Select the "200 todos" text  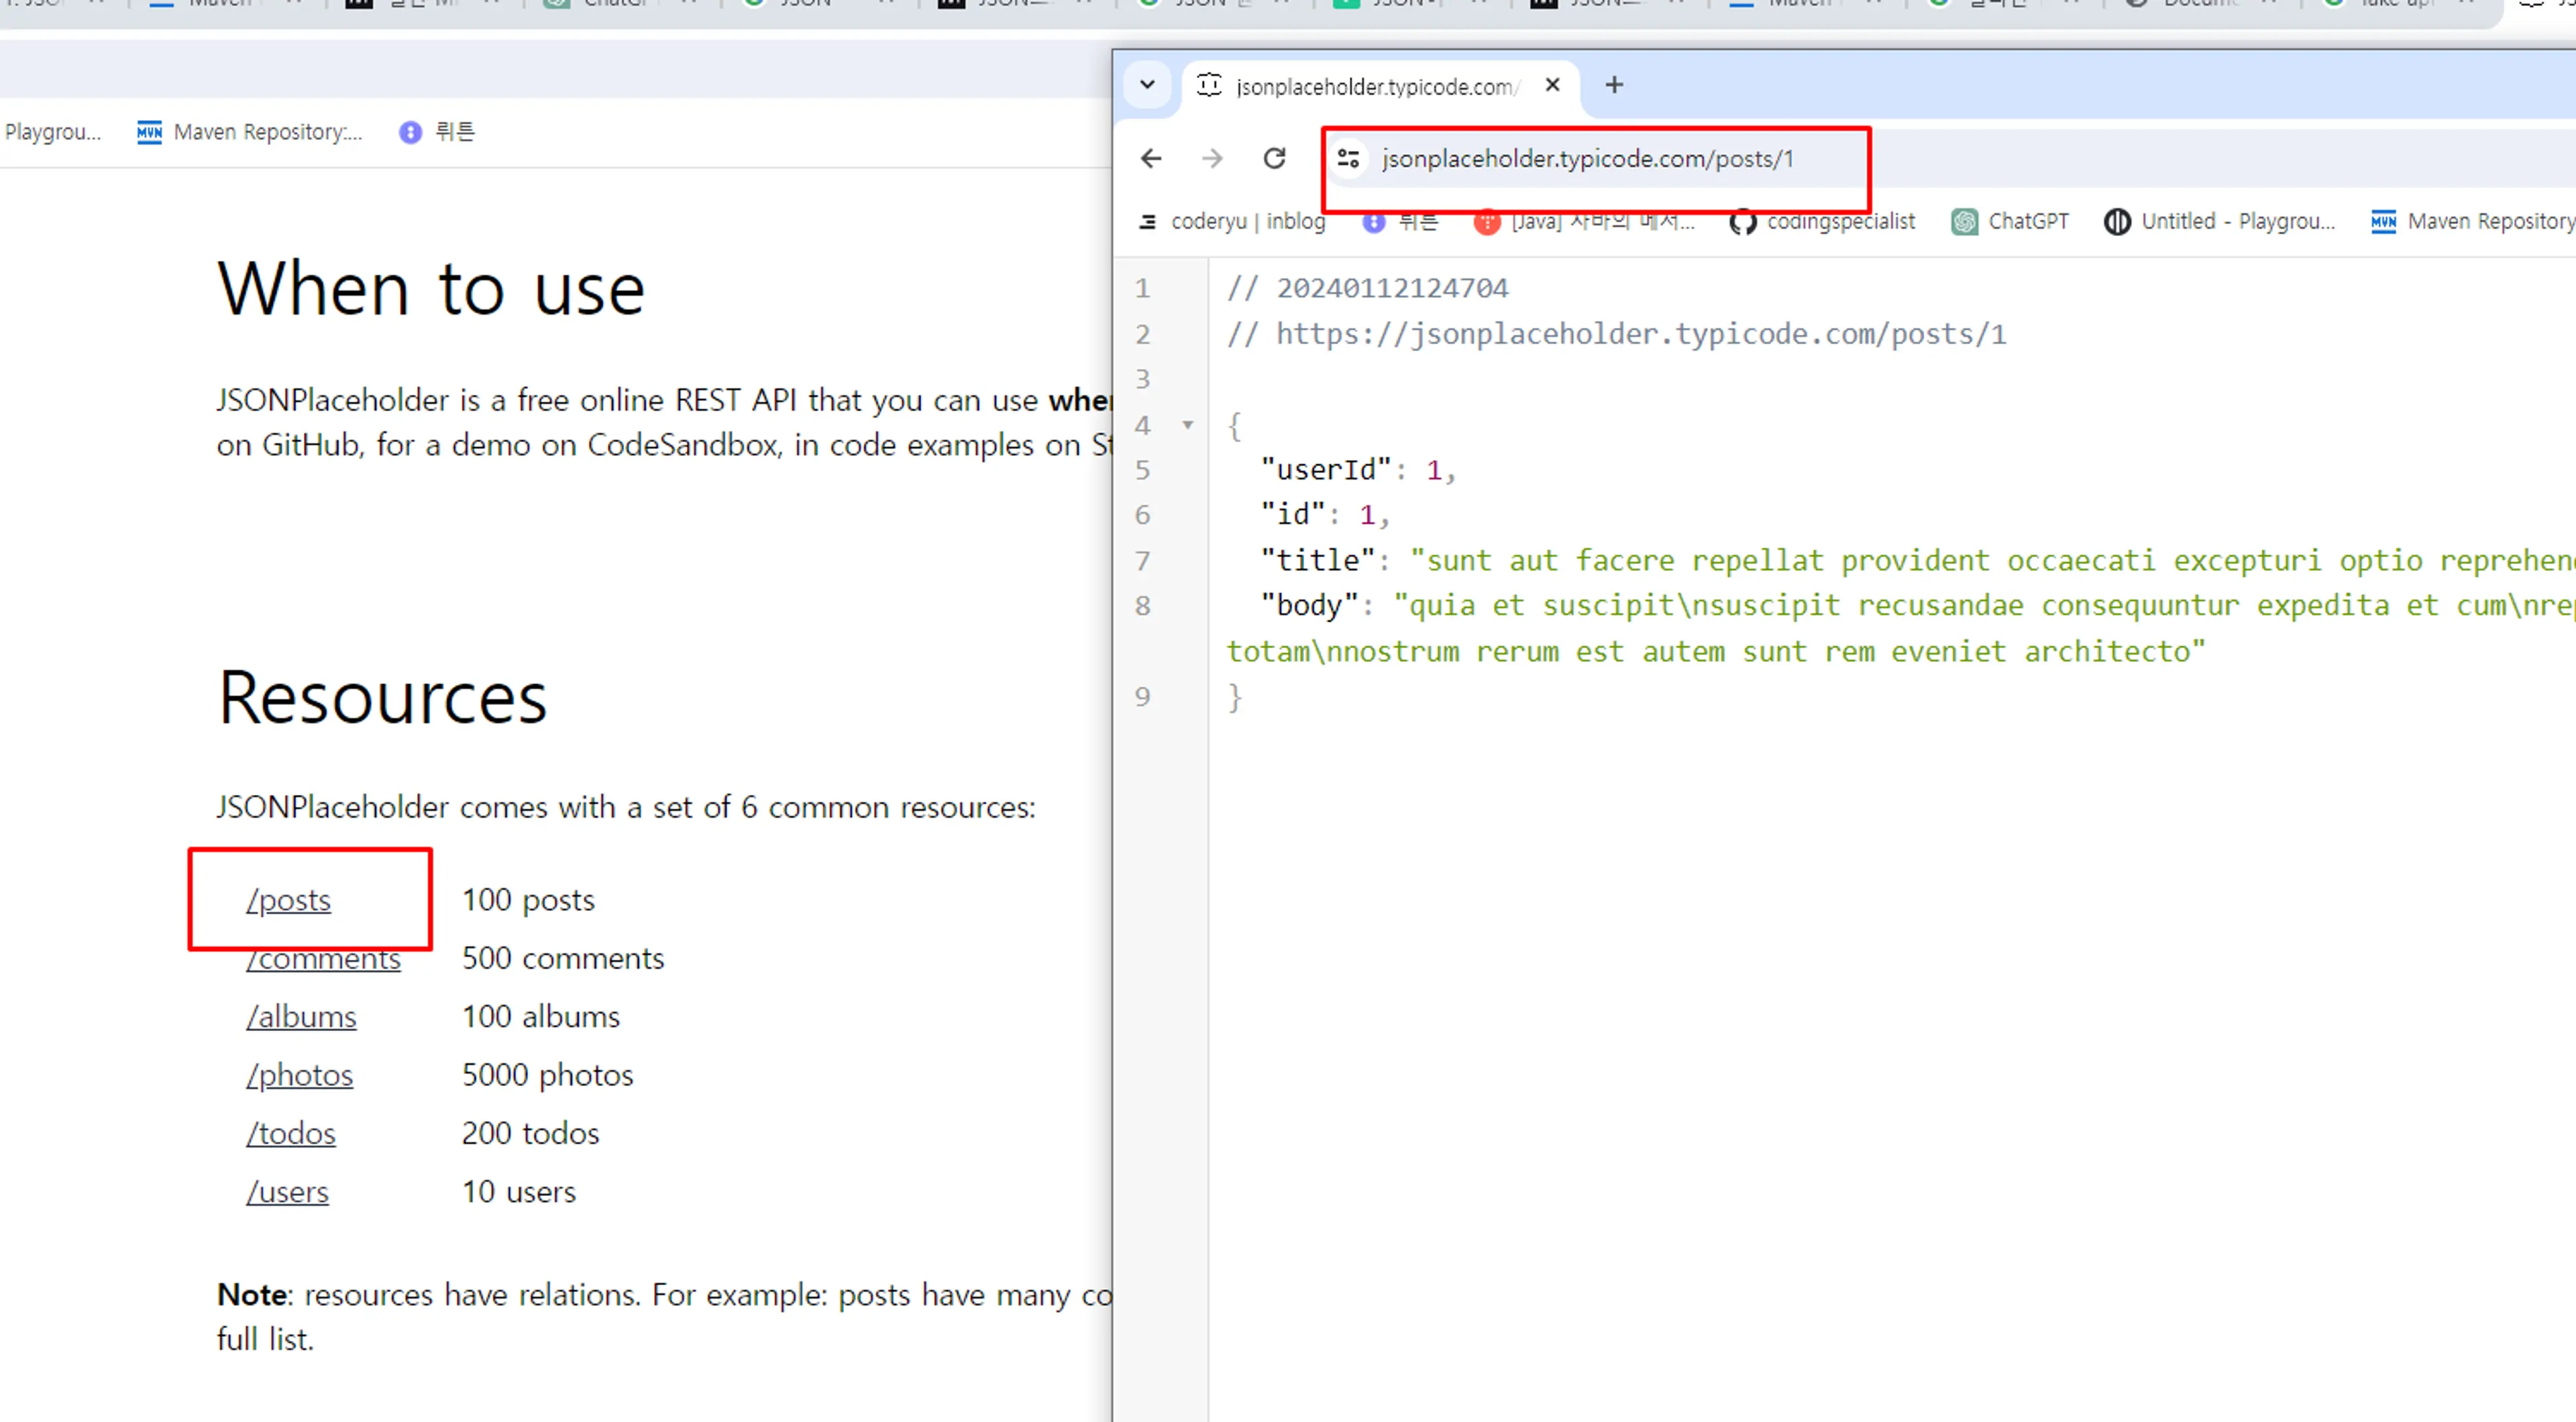click(x=531, y=1133)
